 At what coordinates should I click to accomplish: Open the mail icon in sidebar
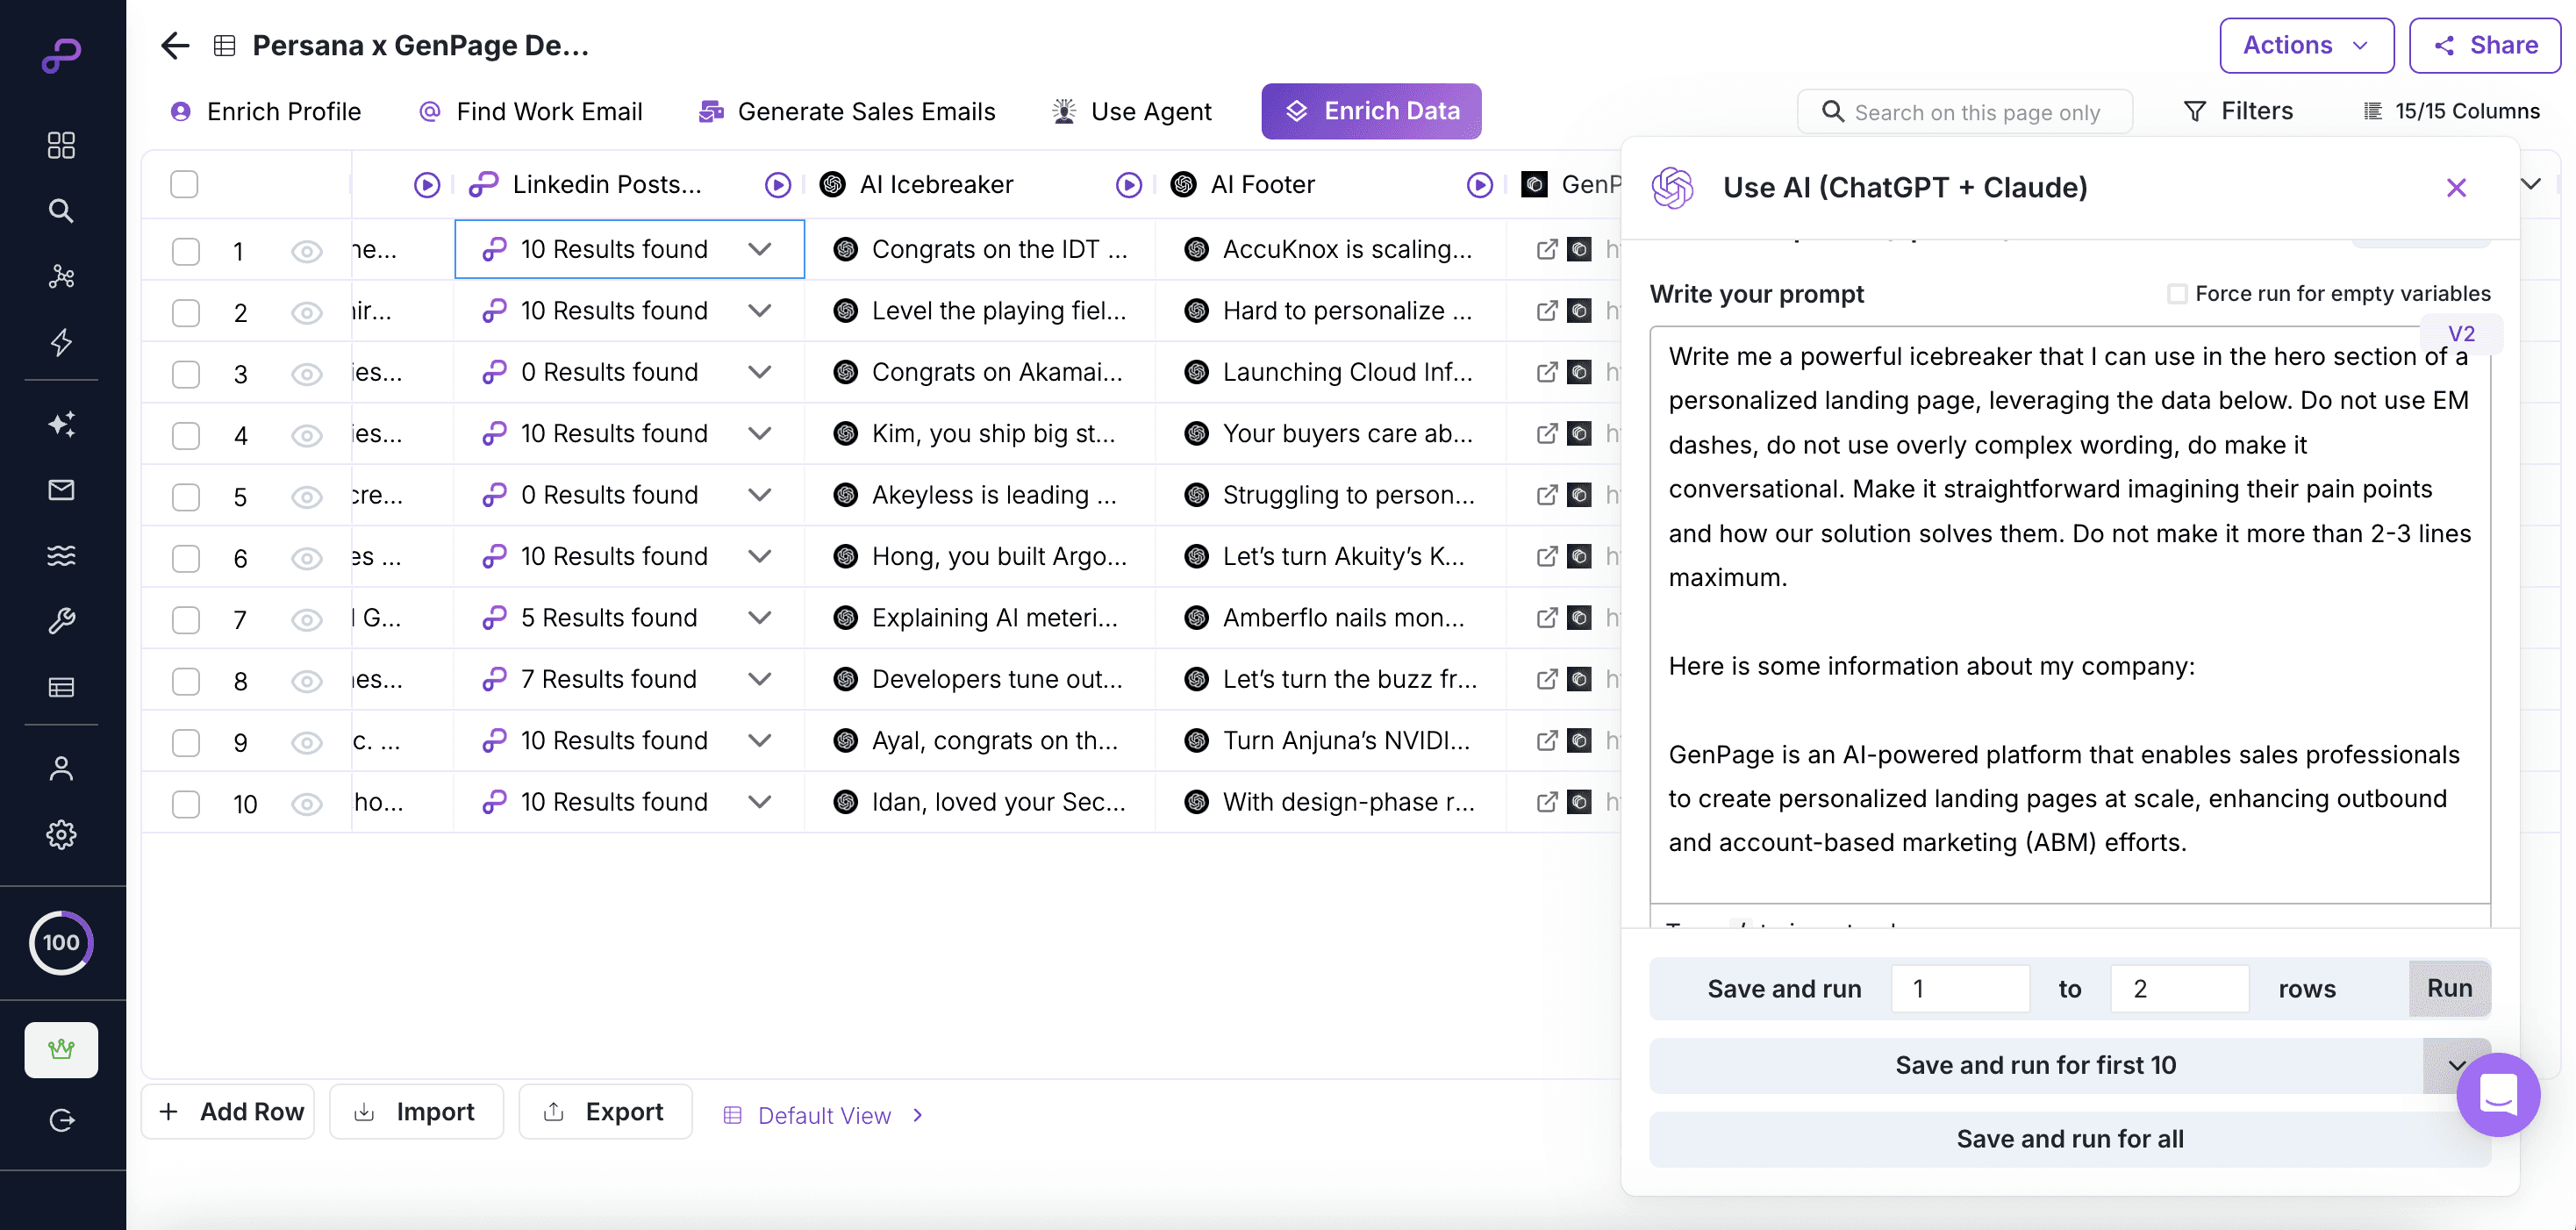61,490
